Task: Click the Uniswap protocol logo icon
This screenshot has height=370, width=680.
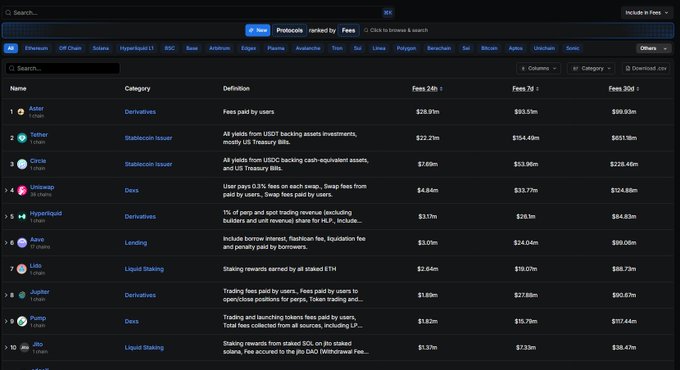Action: [22, 190]
